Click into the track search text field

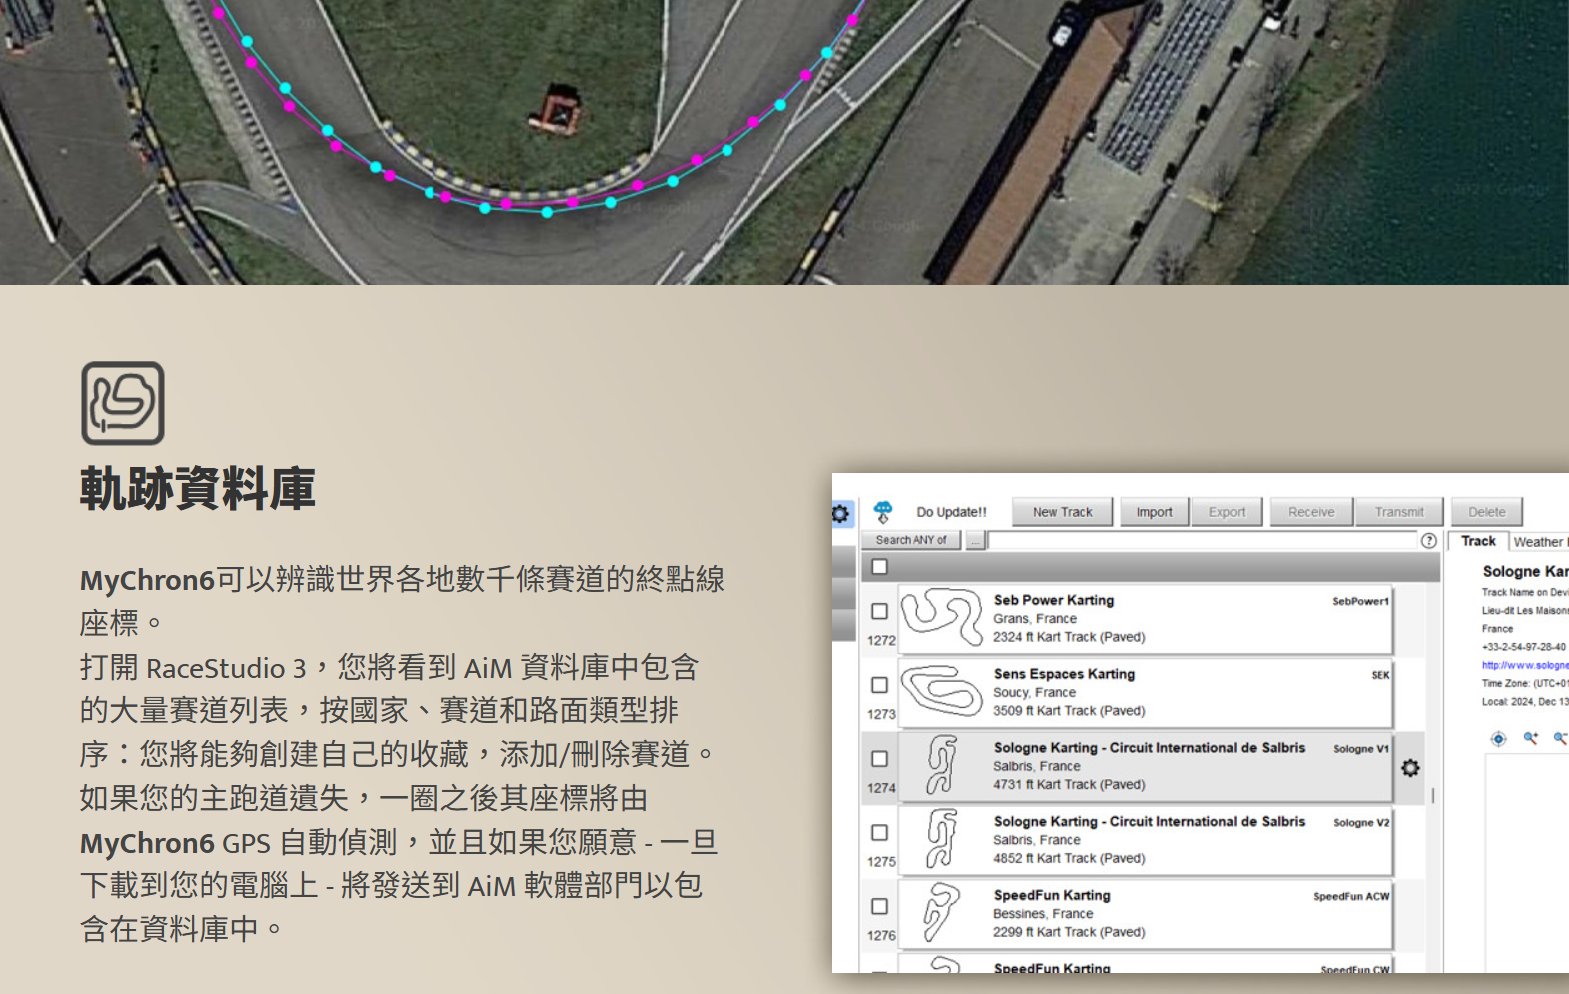pos(1202,540)
